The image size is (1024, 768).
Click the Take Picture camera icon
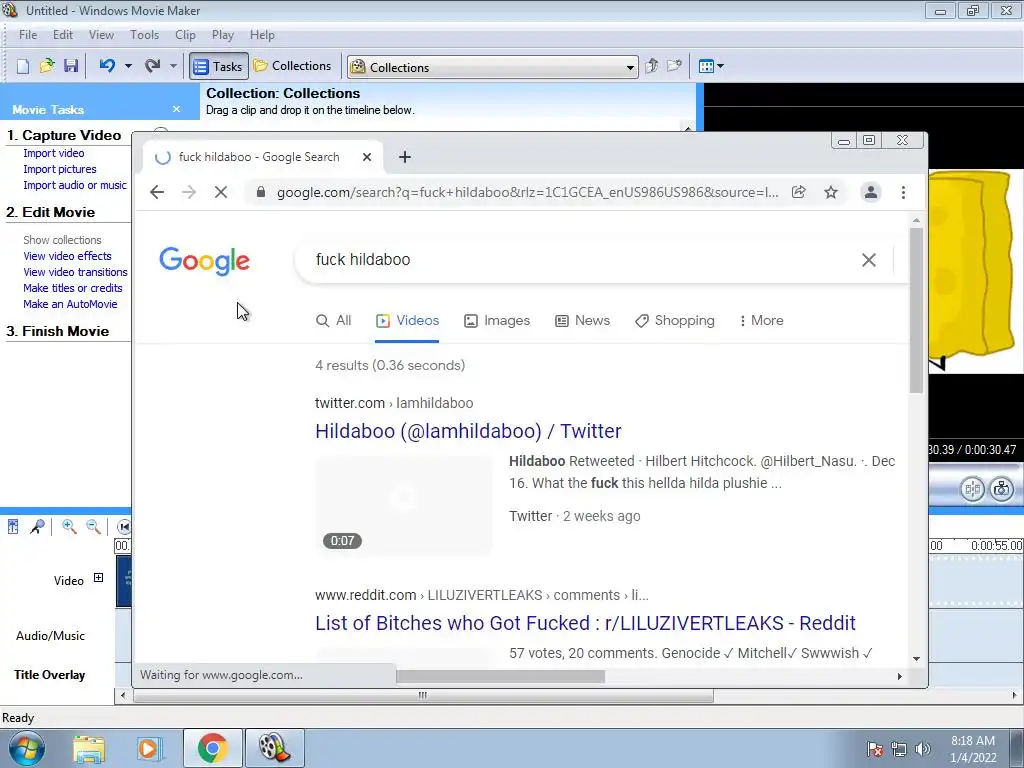point(1001,488)
